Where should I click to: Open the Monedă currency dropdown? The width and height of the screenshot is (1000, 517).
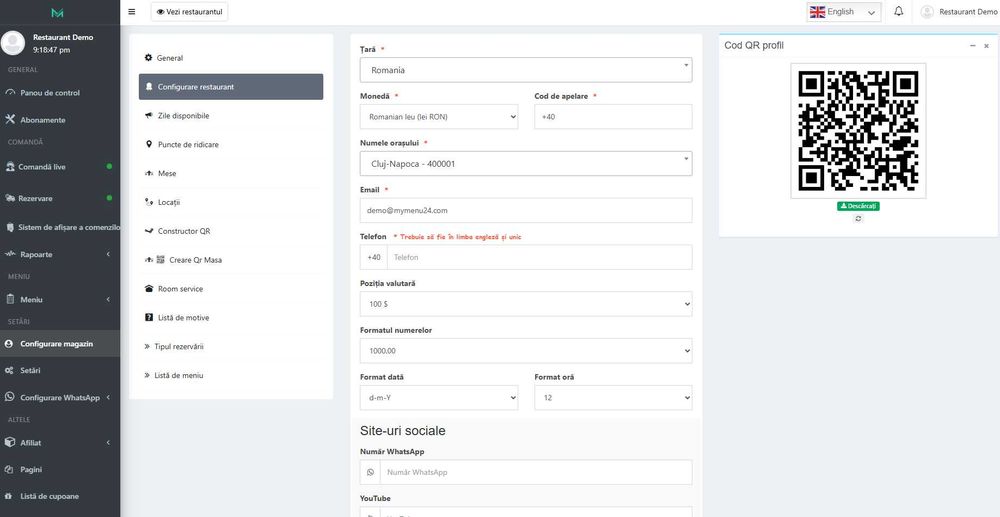click(438, 117)
